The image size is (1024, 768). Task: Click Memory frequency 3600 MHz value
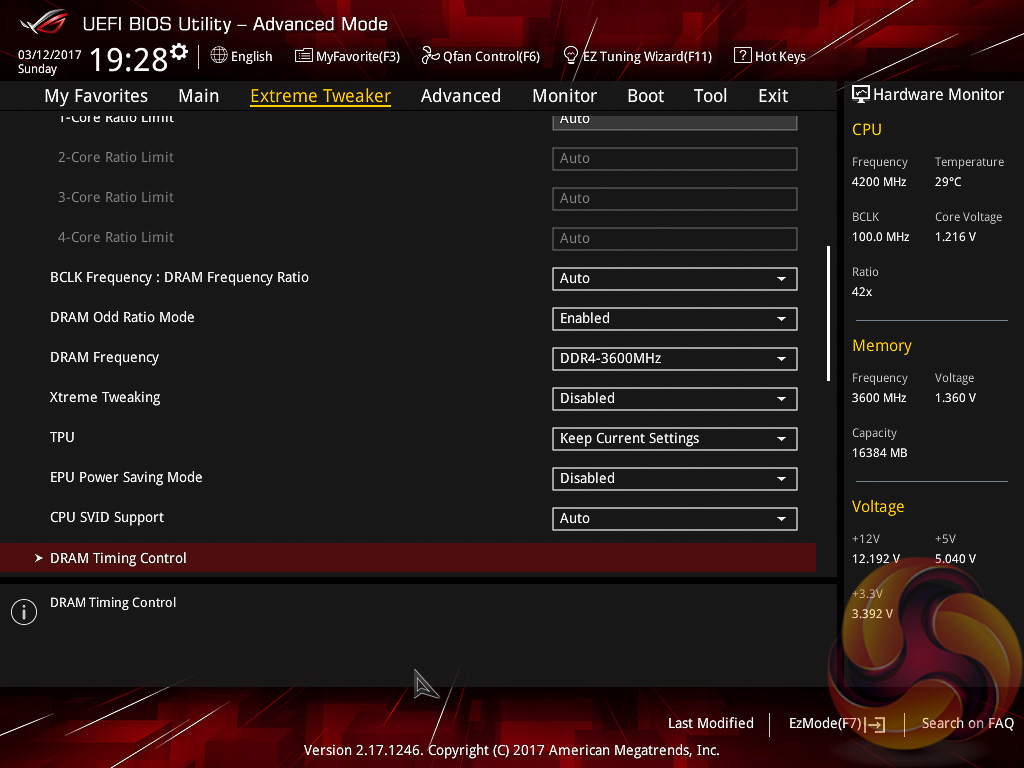click(879, 398)
